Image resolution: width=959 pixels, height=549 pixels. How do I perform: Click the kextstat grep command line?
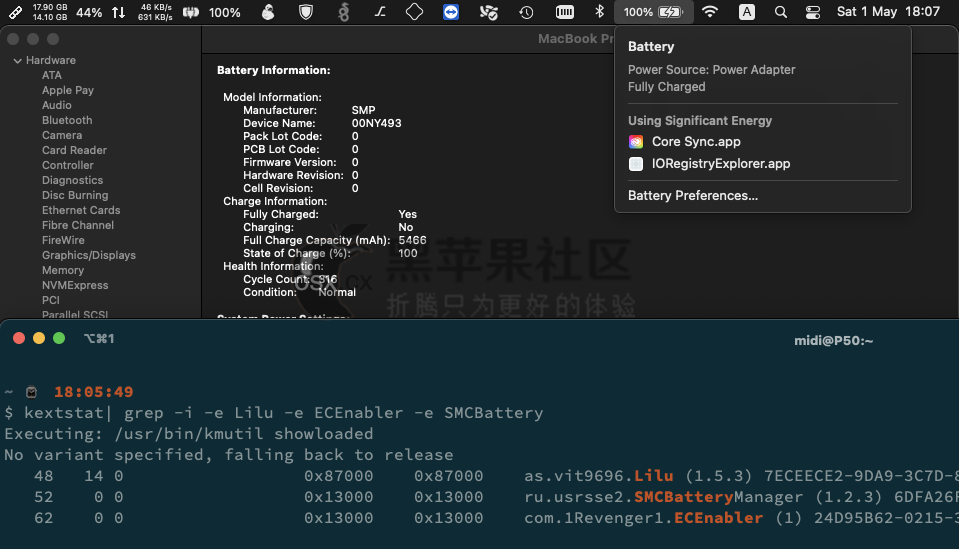[283, 413]
